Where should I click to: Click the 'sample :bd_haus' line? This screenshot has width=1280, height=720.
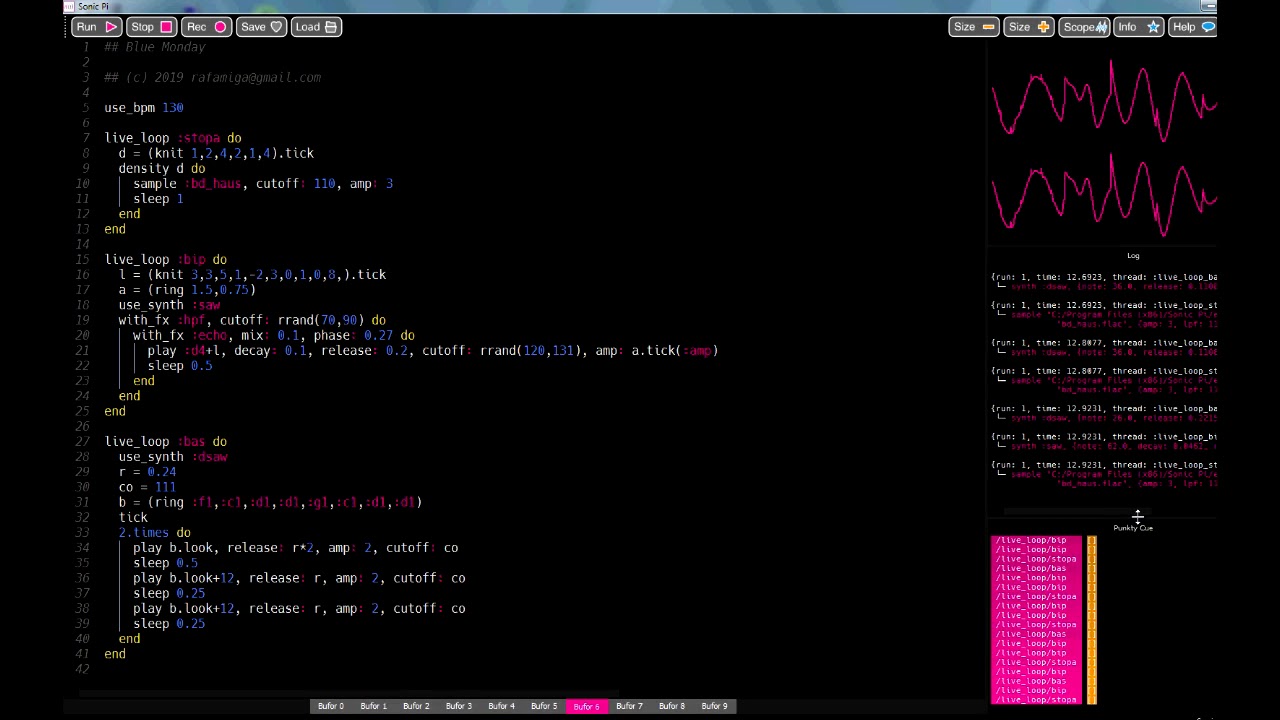pos(263,184)
